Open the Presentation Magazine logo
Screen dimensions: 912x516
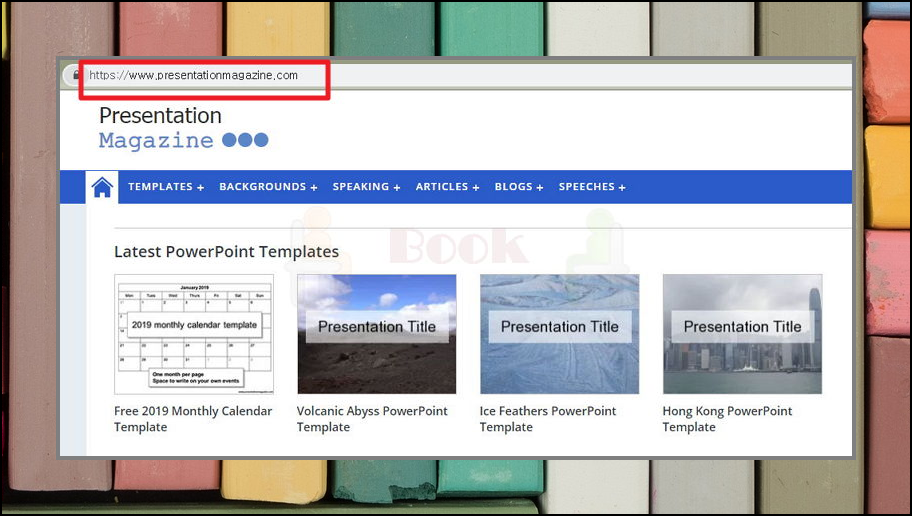coord(183,127)
